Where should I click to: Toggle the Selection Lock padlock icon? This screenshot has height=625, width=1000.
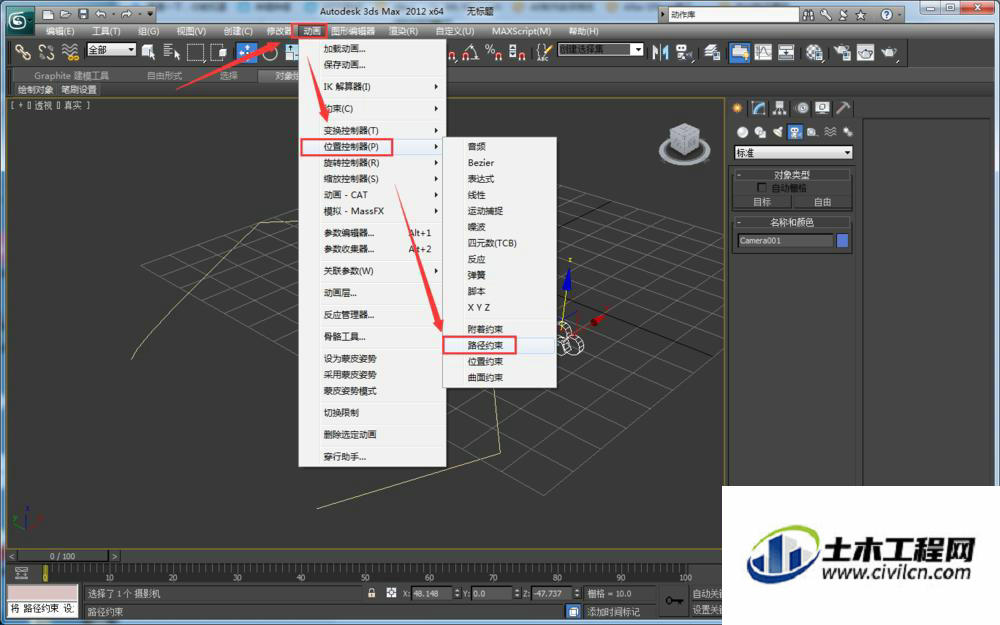tap(372, 593)
